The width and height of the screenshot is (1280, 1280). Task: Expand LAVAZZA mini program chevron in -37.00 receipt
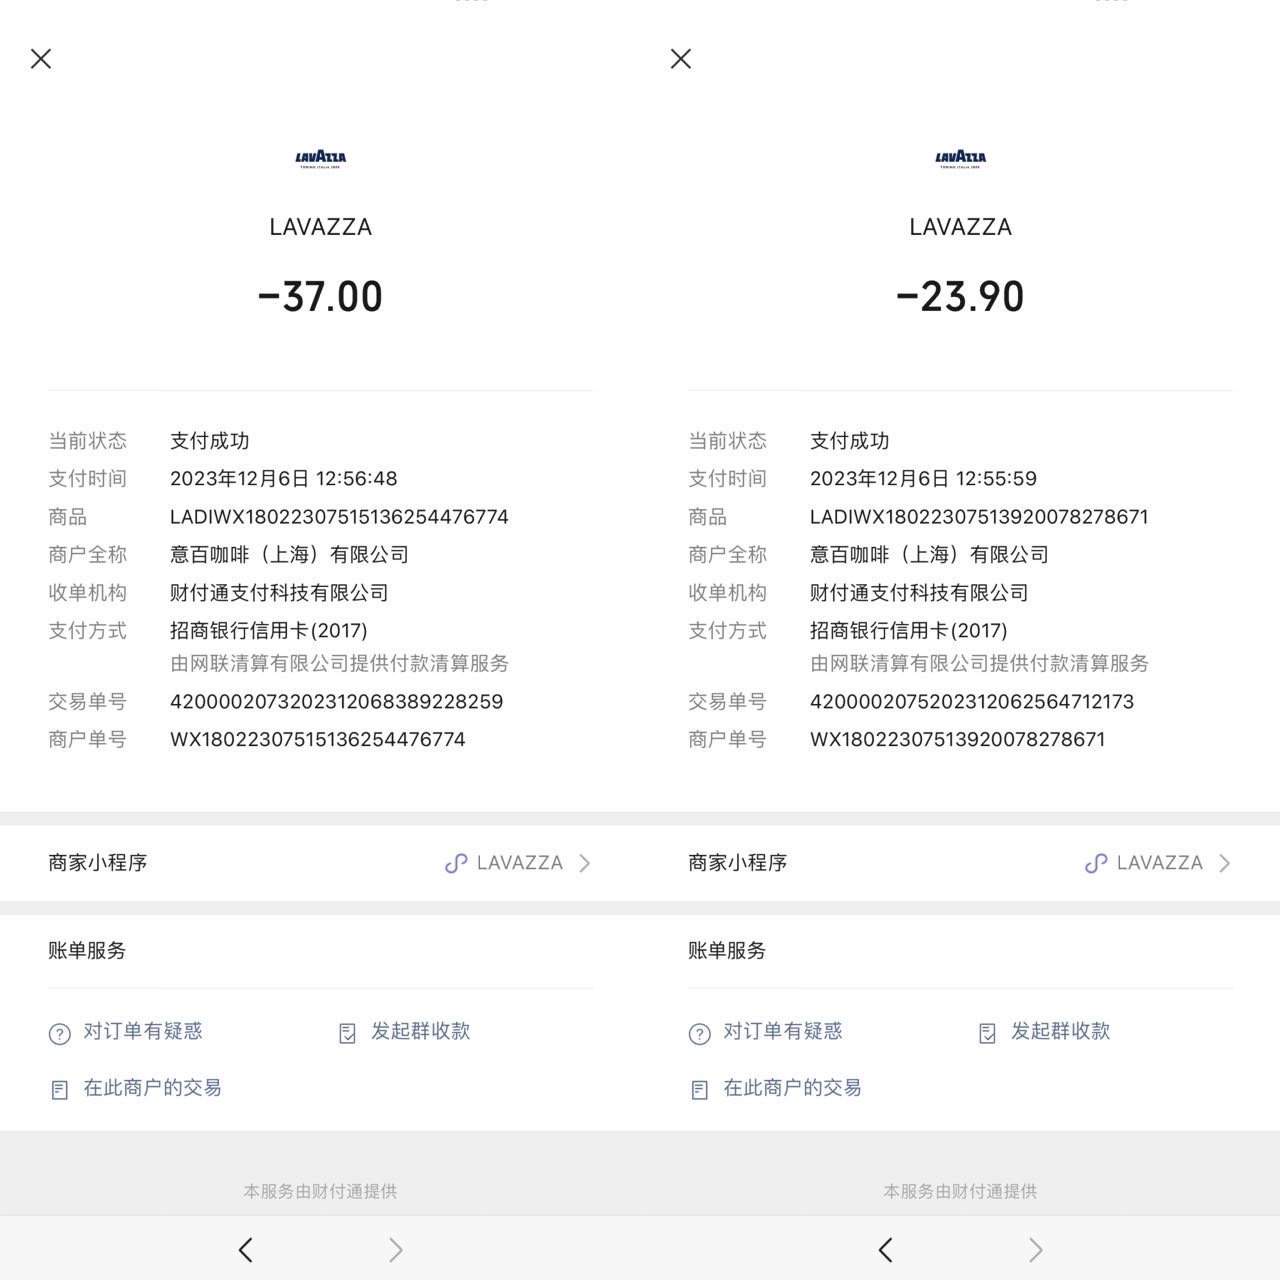(584, 863)
